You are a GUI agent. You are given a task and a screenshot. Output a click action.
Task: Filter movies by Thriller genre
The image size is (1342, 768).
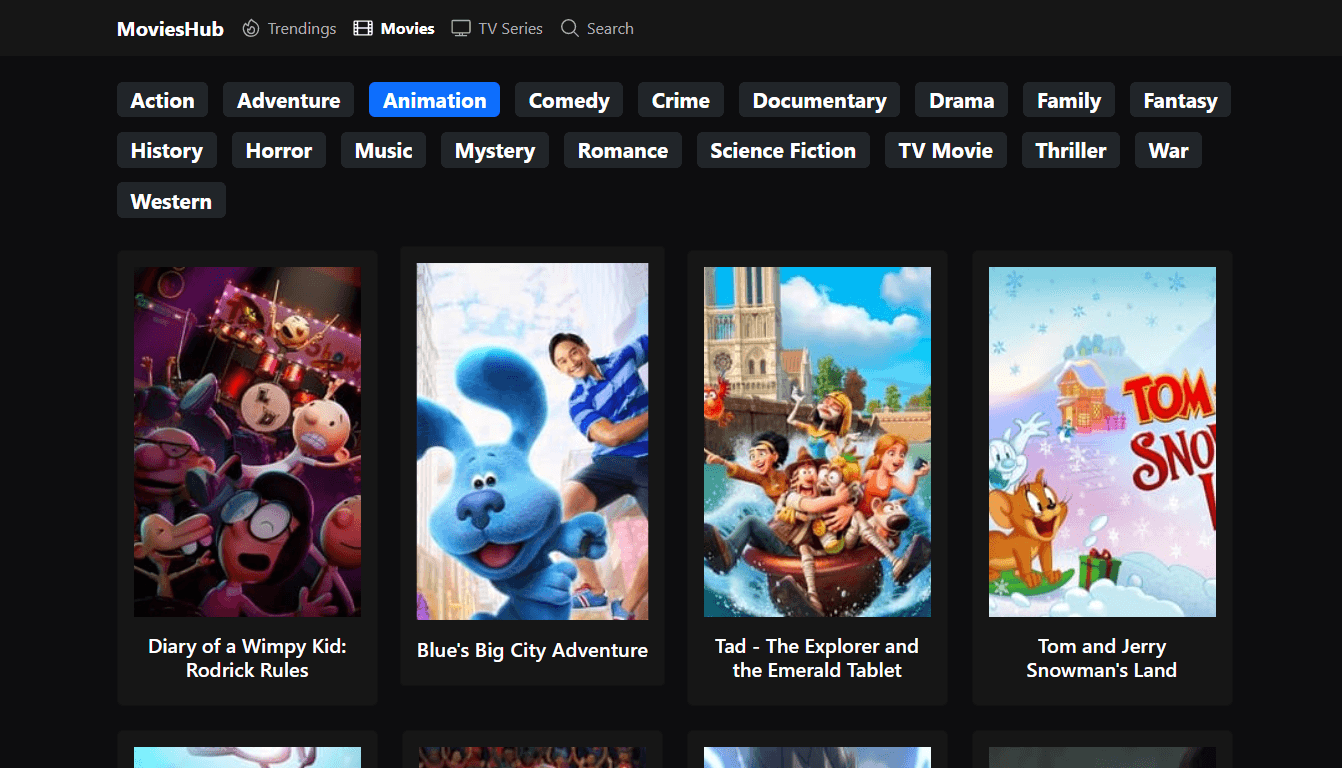1071,150
